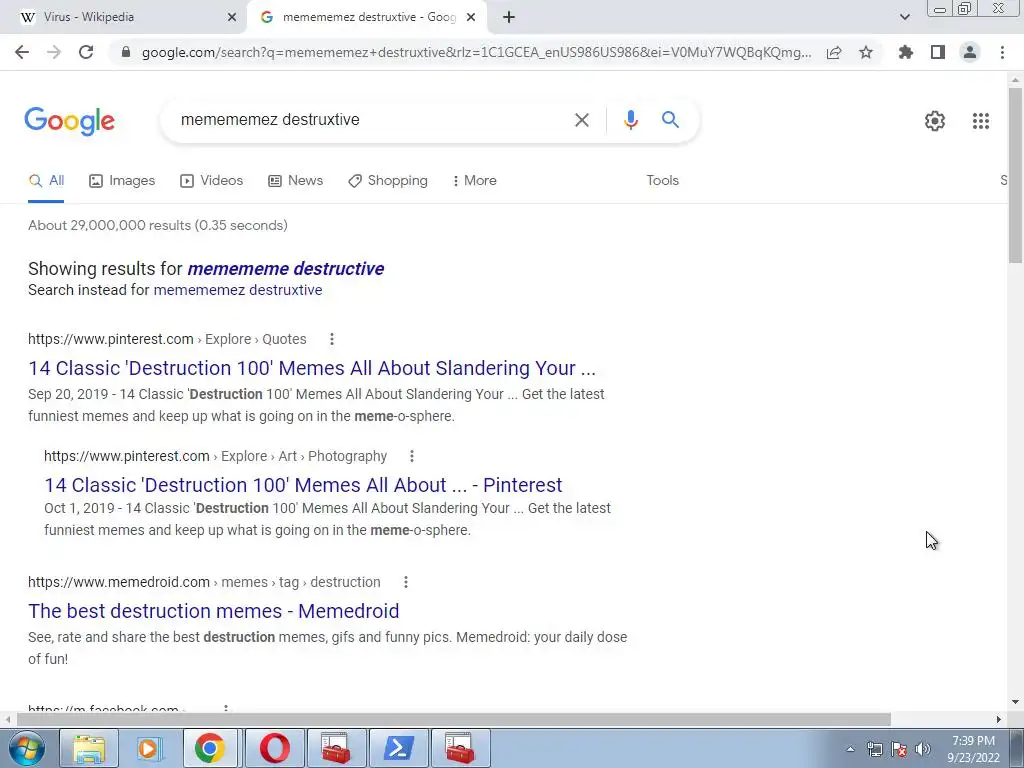Show hidden system tray icons
The image size is (1024, 768).
coord(850,749)
